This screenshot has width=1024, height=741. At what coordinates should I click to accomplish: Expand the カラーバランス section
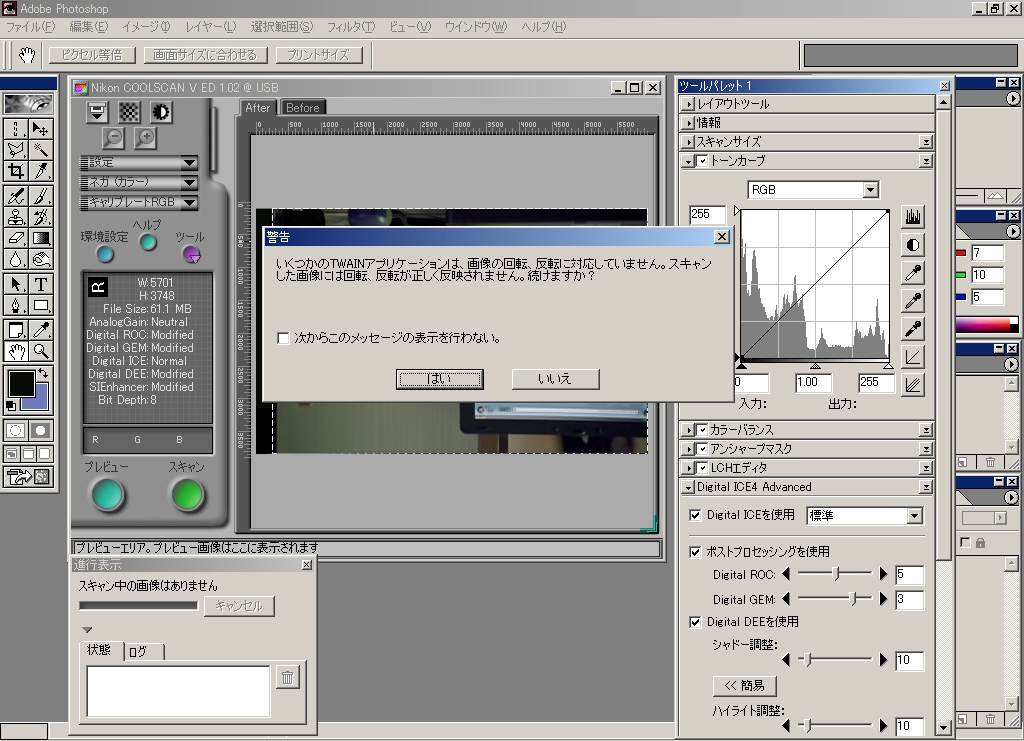[689, 430]
